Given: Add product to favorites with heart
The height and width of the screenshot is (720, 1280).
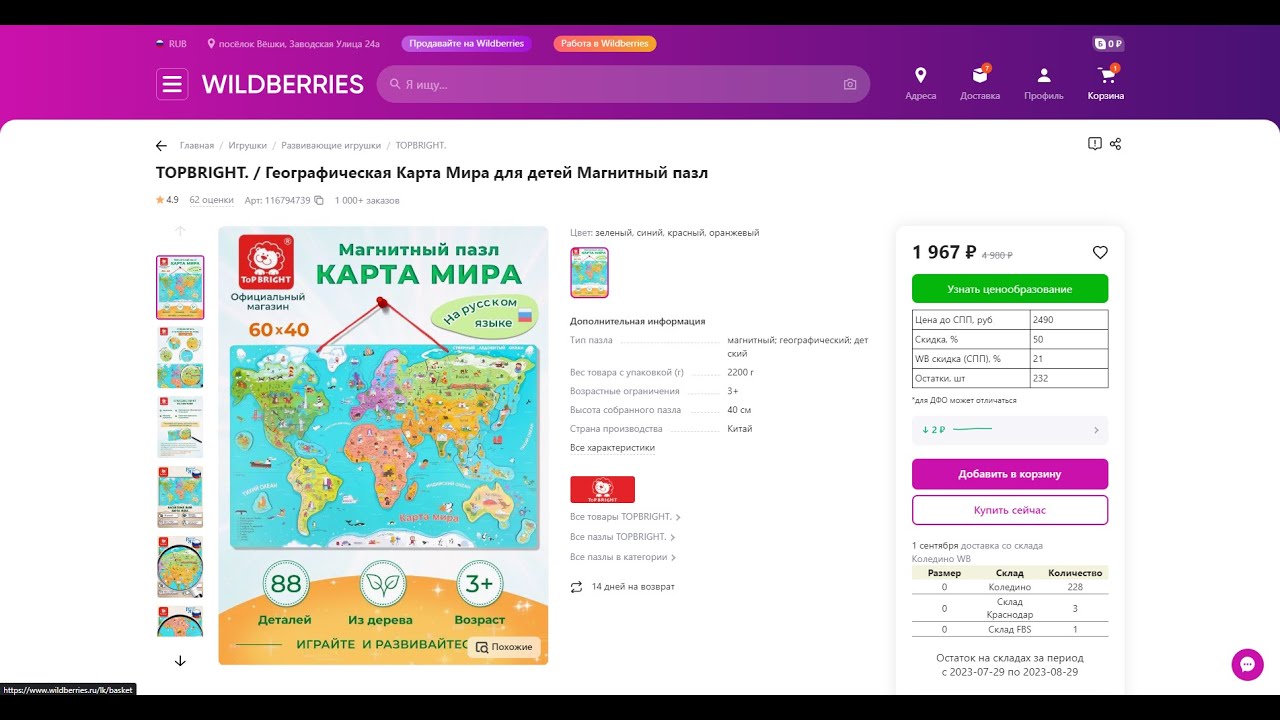Looking at the screenshot, I should coord(1100,253).
